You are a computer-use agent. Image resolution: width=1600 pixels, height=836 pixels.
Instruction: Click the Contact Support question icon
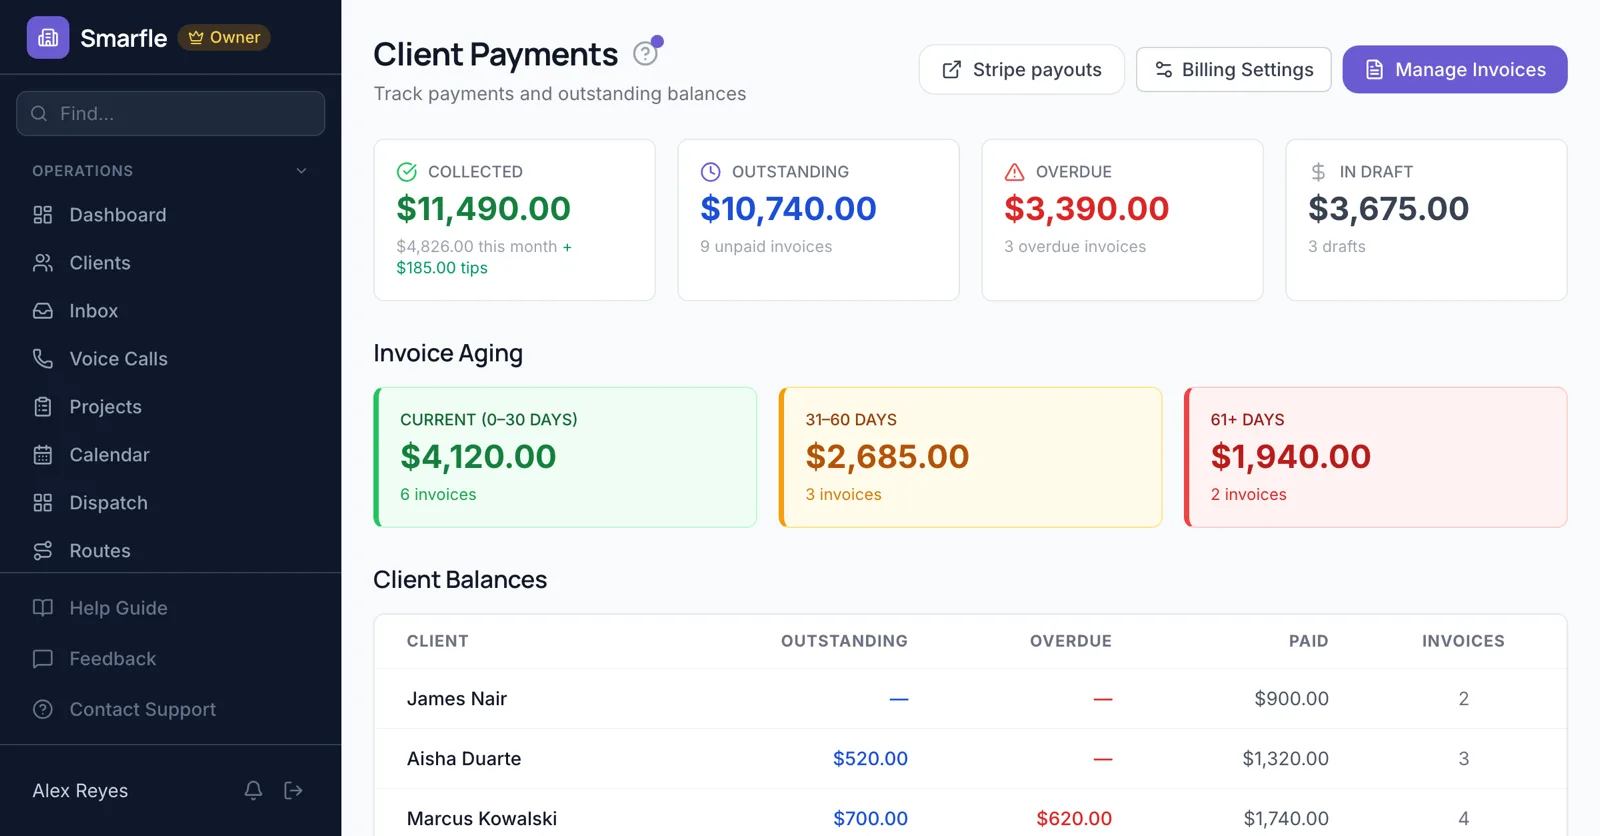pyautogui.click(x=43, y=710)
